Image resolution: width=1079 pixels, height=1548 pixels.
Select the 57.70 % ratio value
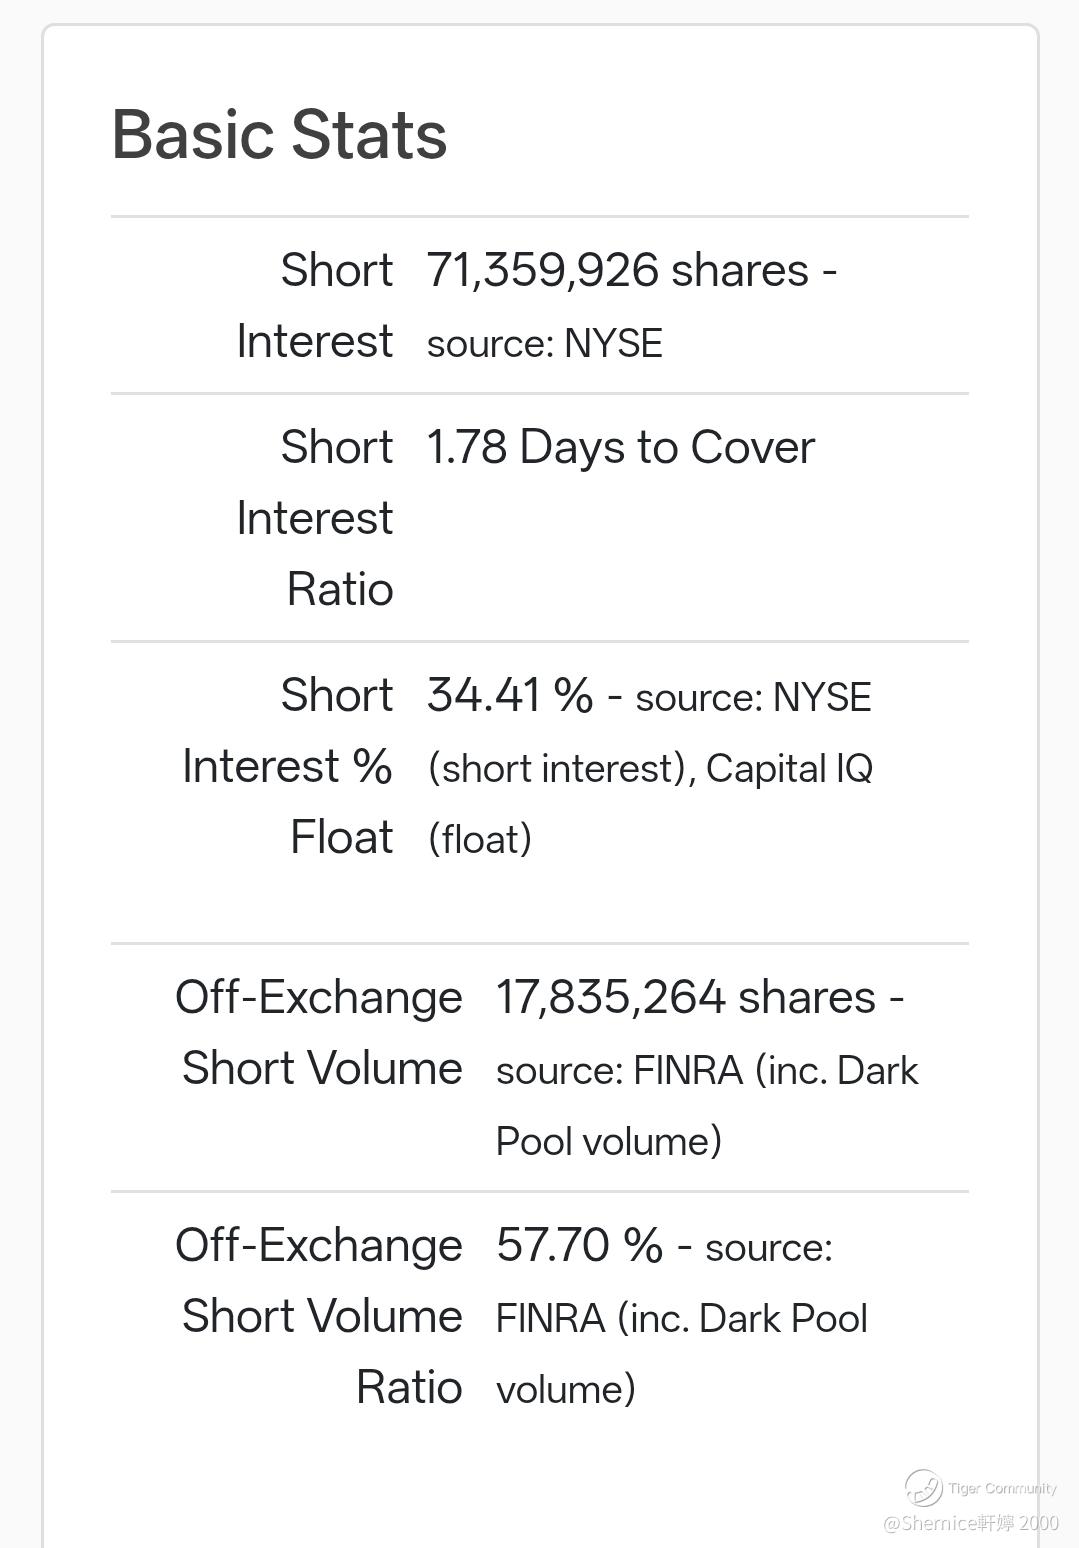(x=579, y=1245)
